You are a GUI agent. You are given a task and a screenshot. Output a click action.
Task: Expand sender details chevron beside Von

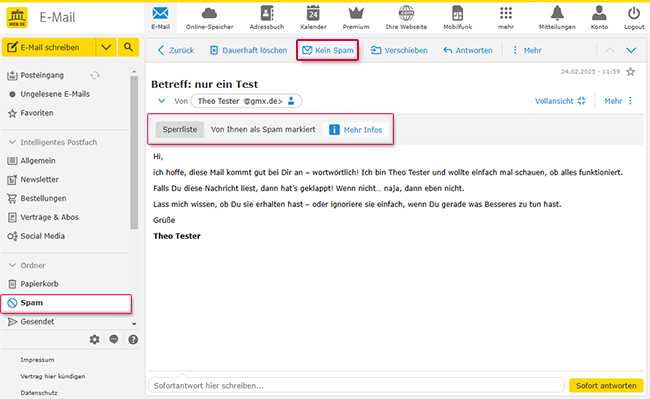162,101
